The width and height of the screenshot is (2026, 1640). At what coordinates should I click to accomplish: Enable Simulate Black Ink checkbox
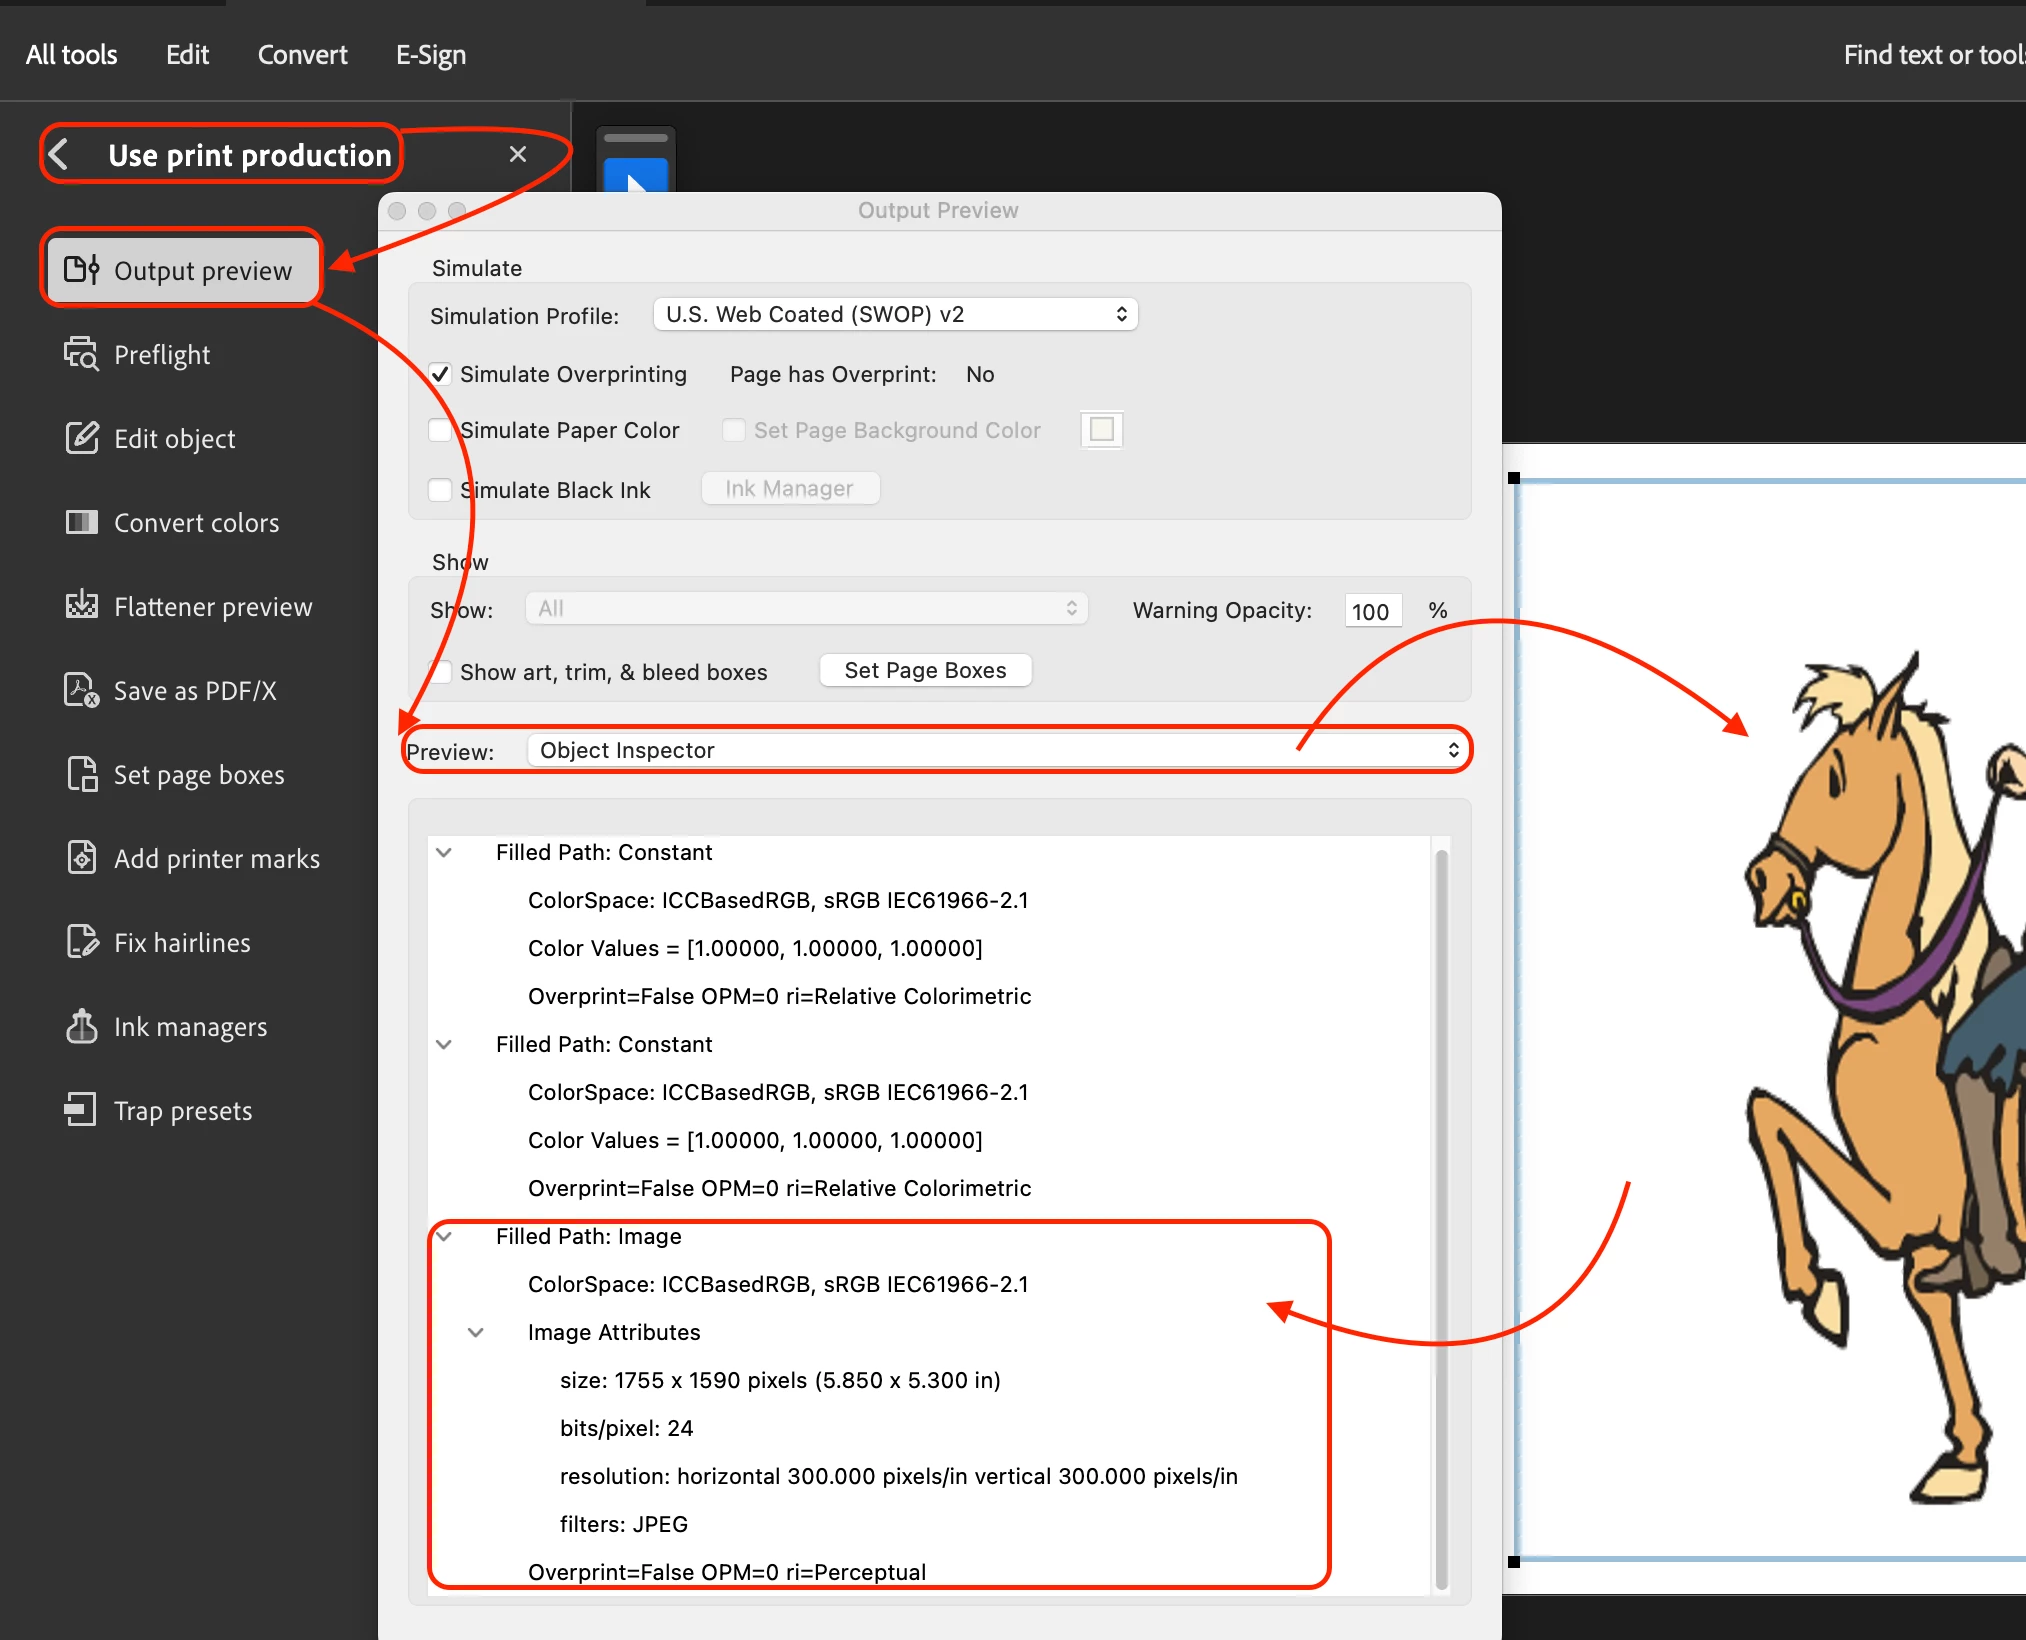(440, 490)
